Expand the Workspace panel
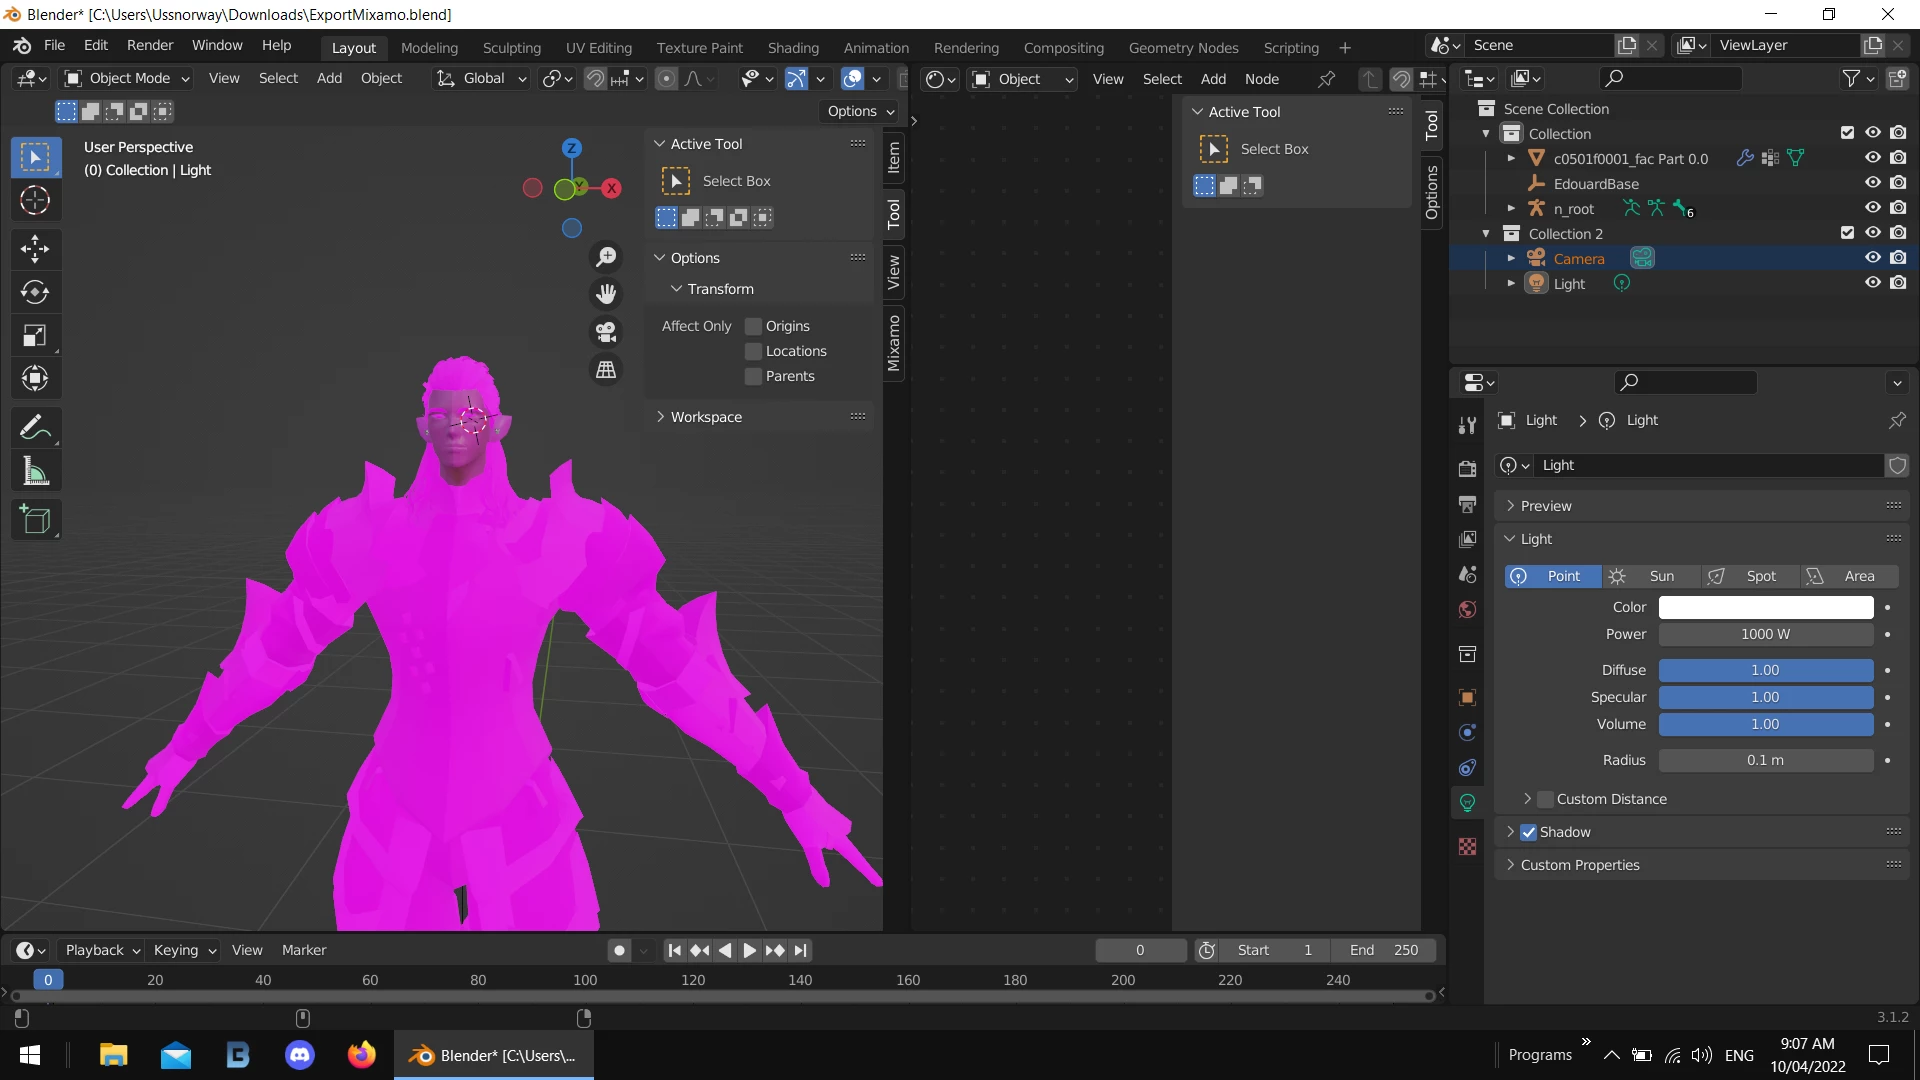 (706, 417)
